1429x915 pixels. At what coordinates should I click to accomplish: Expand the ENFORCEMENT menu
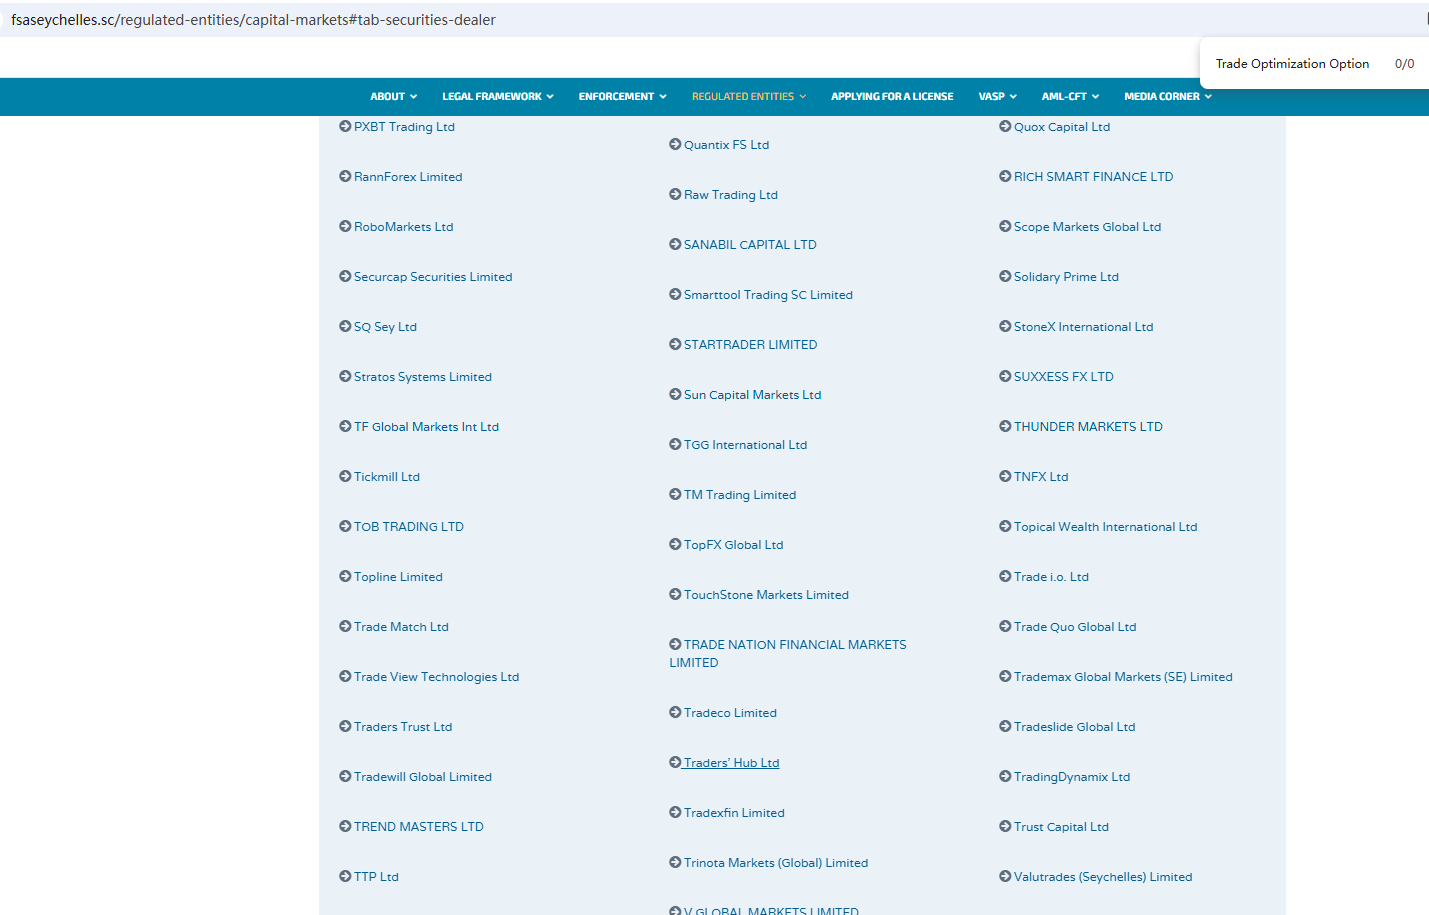[x=622, y=97]
